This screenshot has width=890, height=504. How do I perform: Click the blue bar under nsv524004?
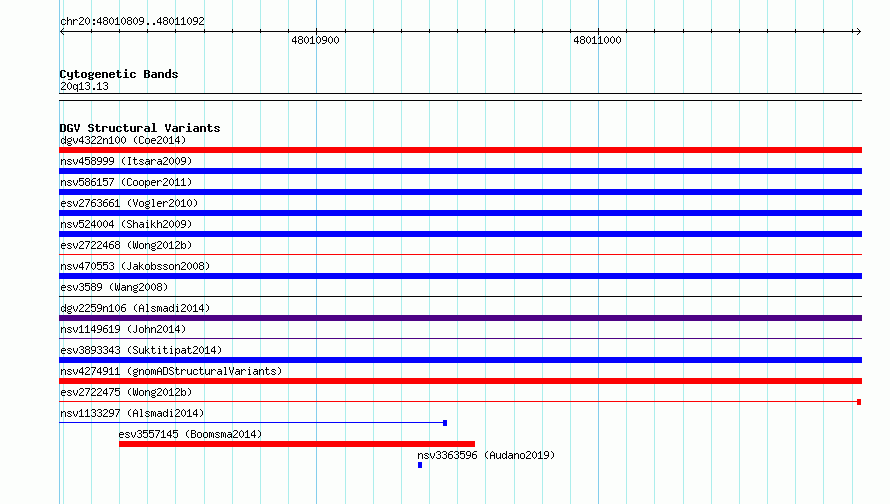[460, 234]
